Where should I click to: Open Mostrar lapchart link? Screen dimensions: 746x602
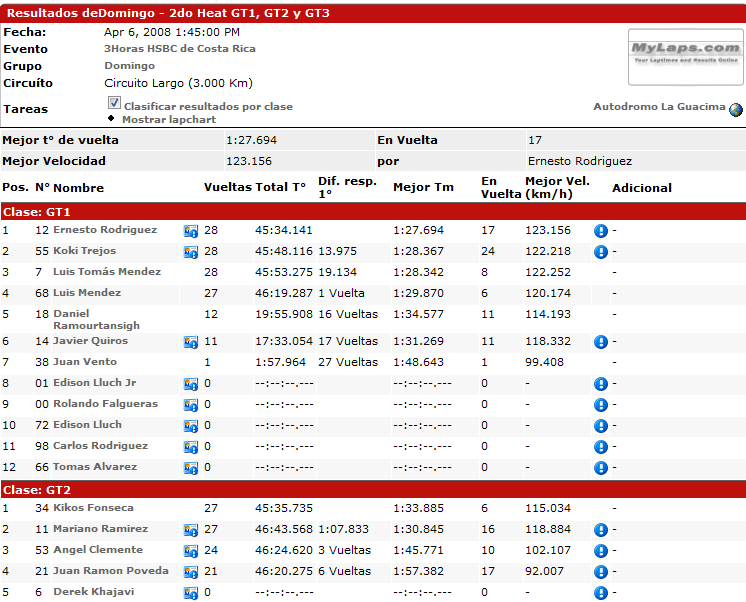tap(169, 119)
